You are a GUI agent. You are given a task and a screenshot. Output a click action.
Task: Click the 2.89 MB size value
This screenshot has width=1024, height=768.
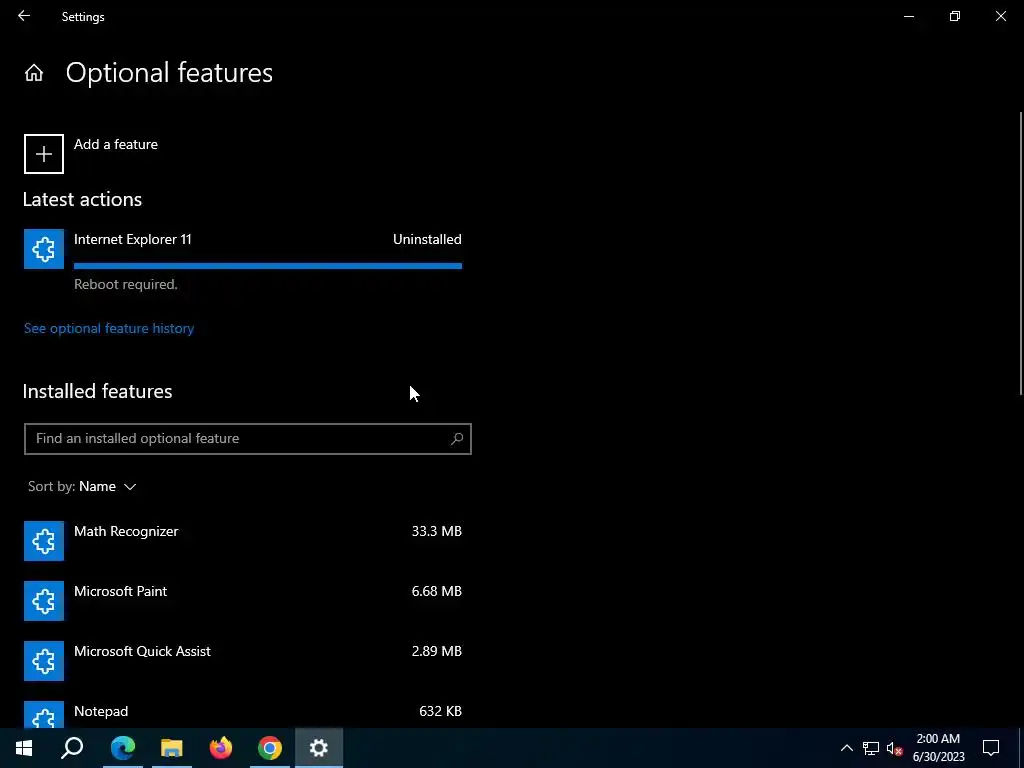pyautogui.click(x=436, y=651)
